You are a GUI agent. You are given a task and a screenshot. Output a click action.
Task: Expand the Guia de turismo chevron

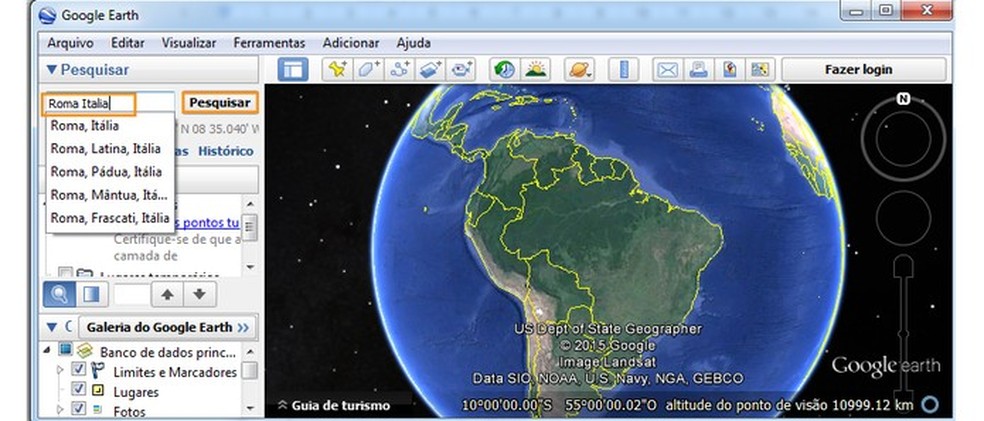pos(282,405)
